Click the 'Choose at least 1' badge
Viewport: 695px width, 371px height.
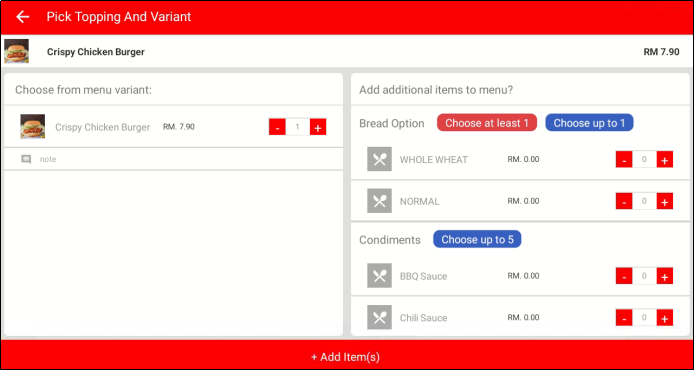[x=487, y=123]
